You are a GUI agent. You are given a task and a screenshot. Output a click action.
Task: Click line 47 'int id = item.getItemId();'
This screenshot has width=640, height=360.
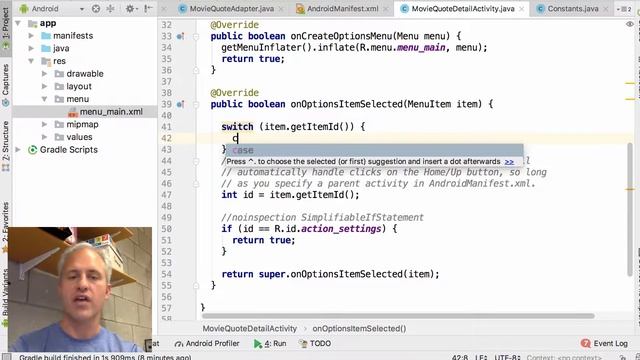[x=290, y=195]
